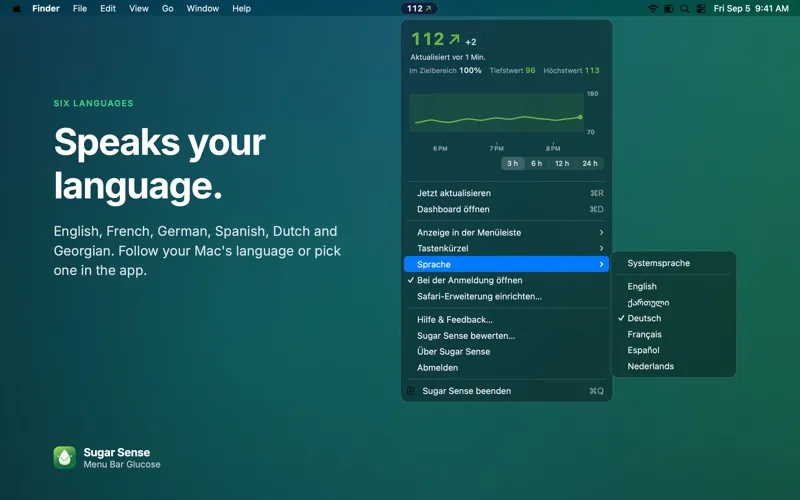Open the Go menu
The image size is (800, 500).
[x=167, y=9]
